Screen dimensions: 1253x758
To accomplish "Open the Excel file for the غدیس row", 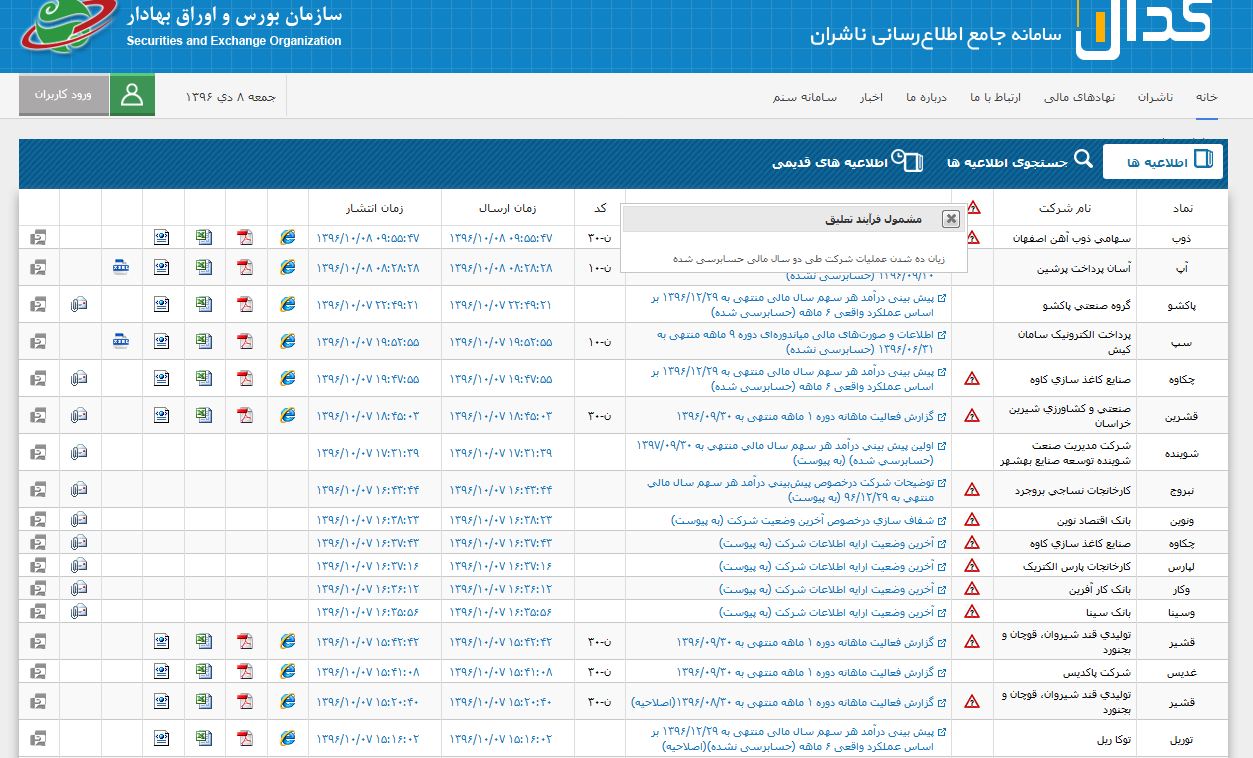I will point(204,671).
